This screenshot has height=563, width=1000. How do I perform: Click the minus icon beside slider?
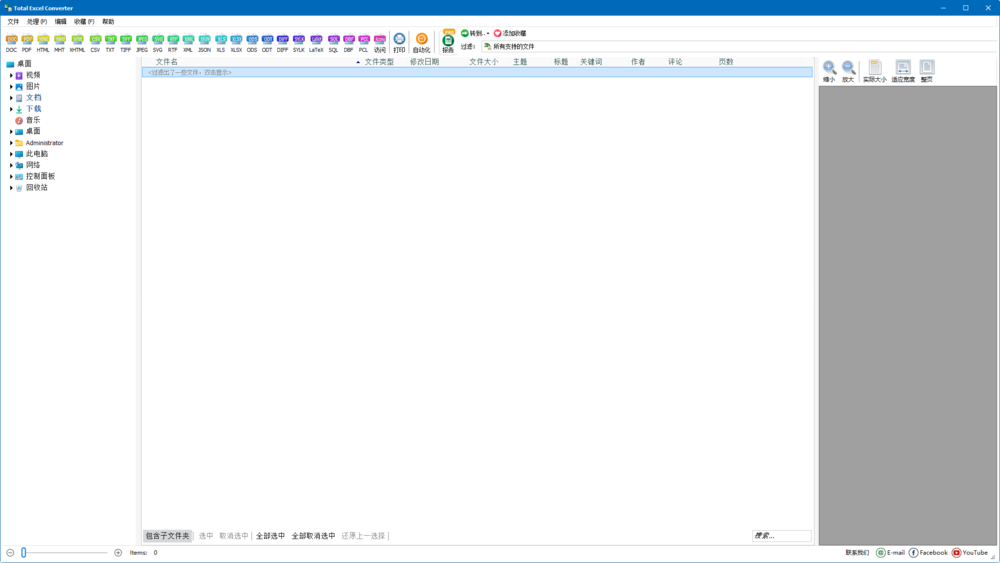click(10, 553)
